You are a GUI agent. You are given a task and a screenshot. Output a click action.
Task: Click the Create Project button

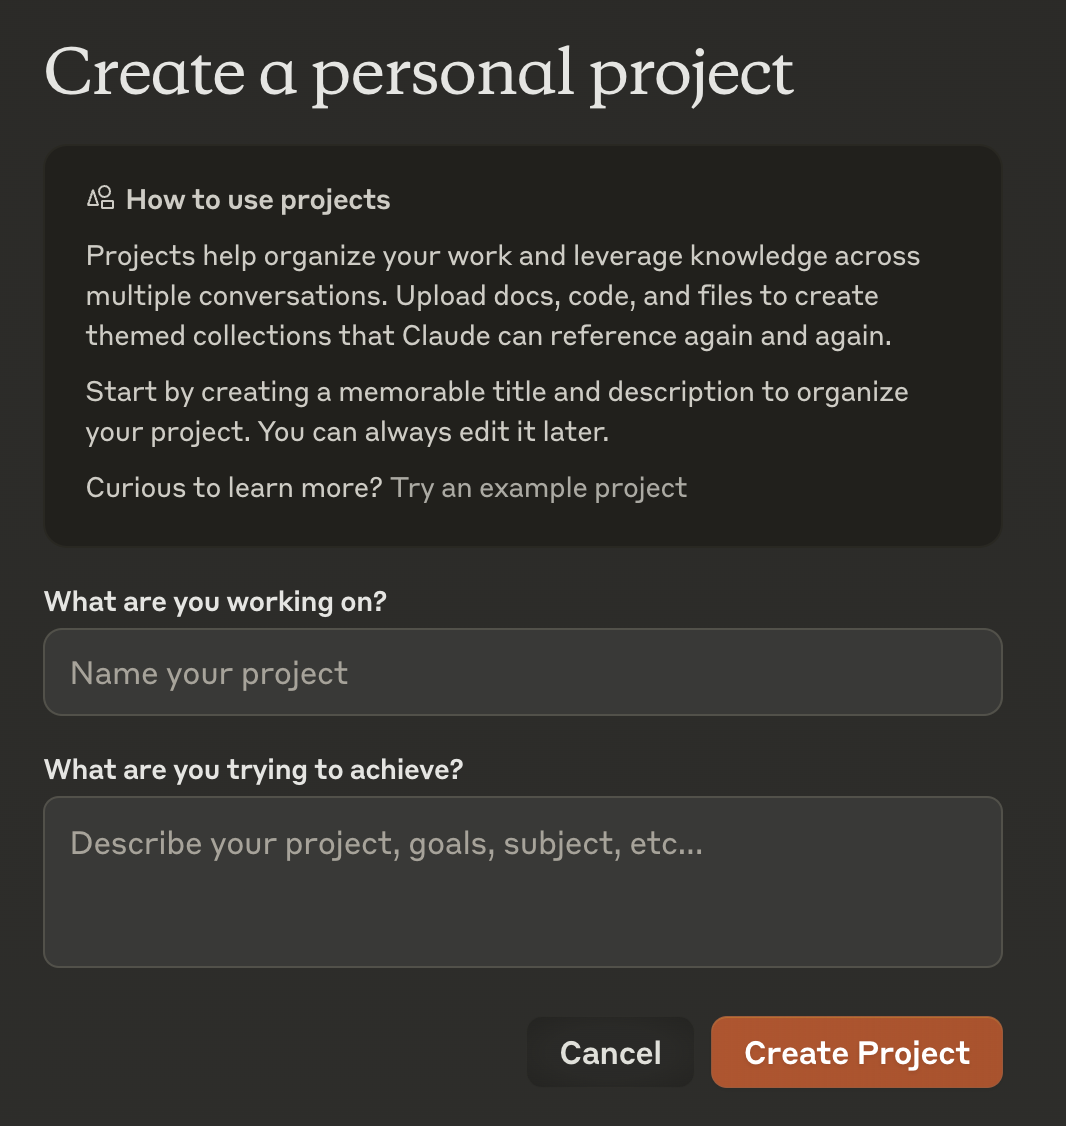(857, 1053)
